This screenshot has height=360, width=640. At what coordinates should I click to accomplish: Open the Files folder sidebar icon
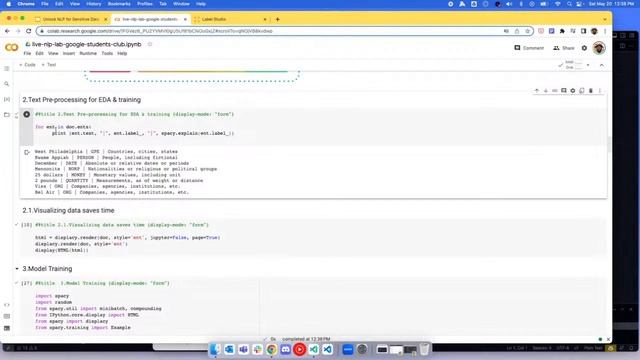pos(7,115)
